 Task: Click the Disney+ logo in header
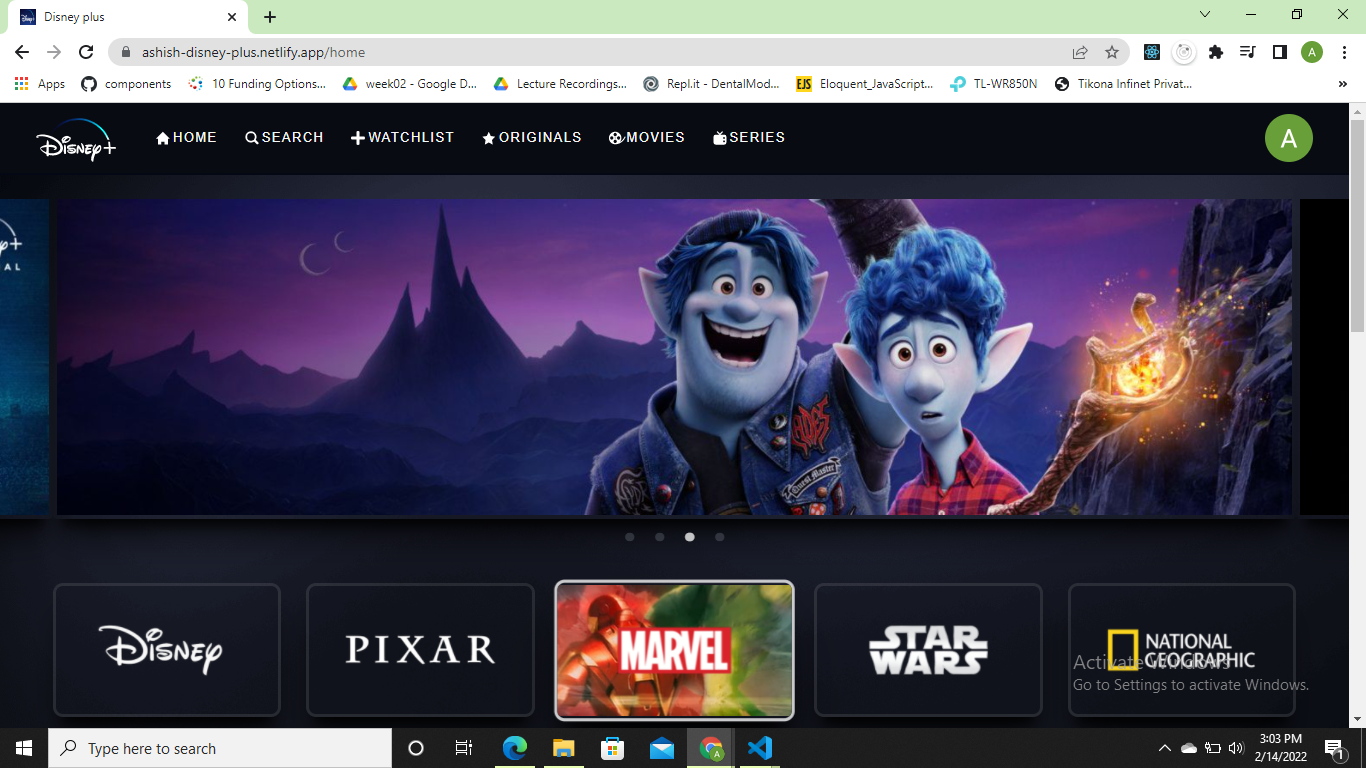click(x=76, y=139)
